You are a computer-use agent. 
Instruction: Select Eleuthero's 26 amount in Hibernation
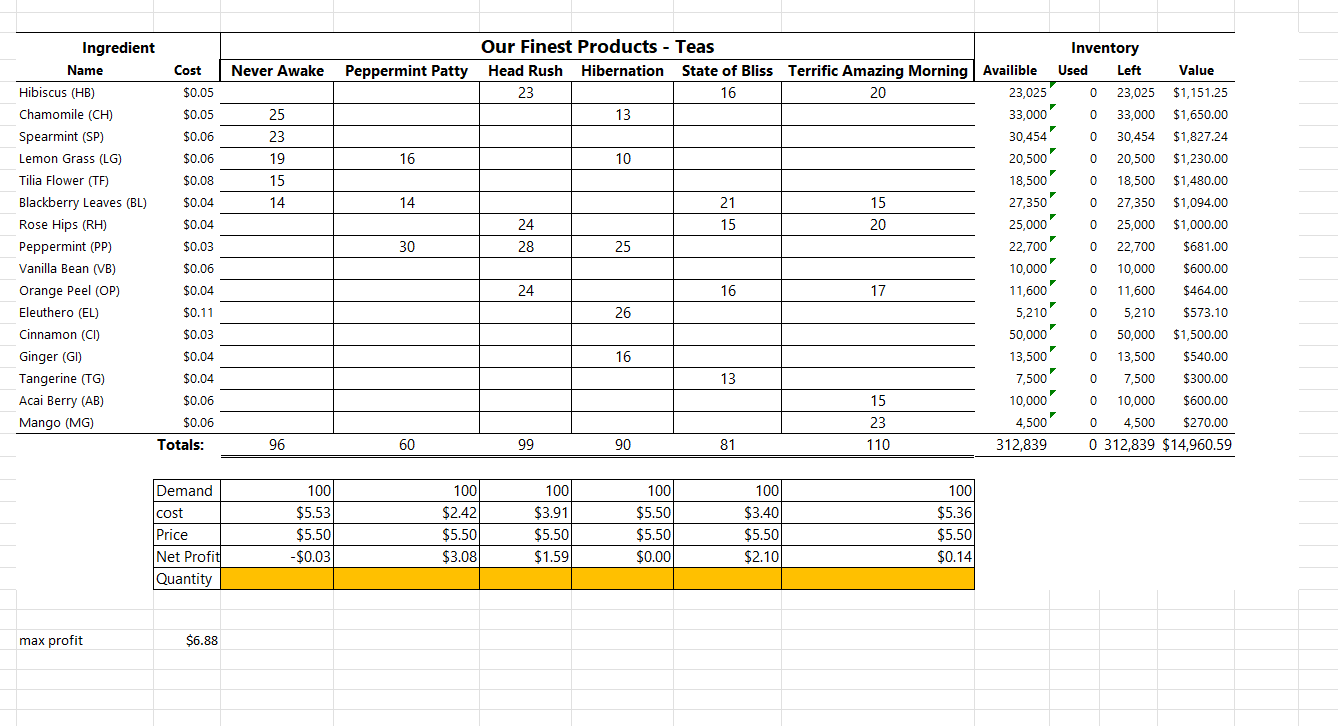point(623,313)
